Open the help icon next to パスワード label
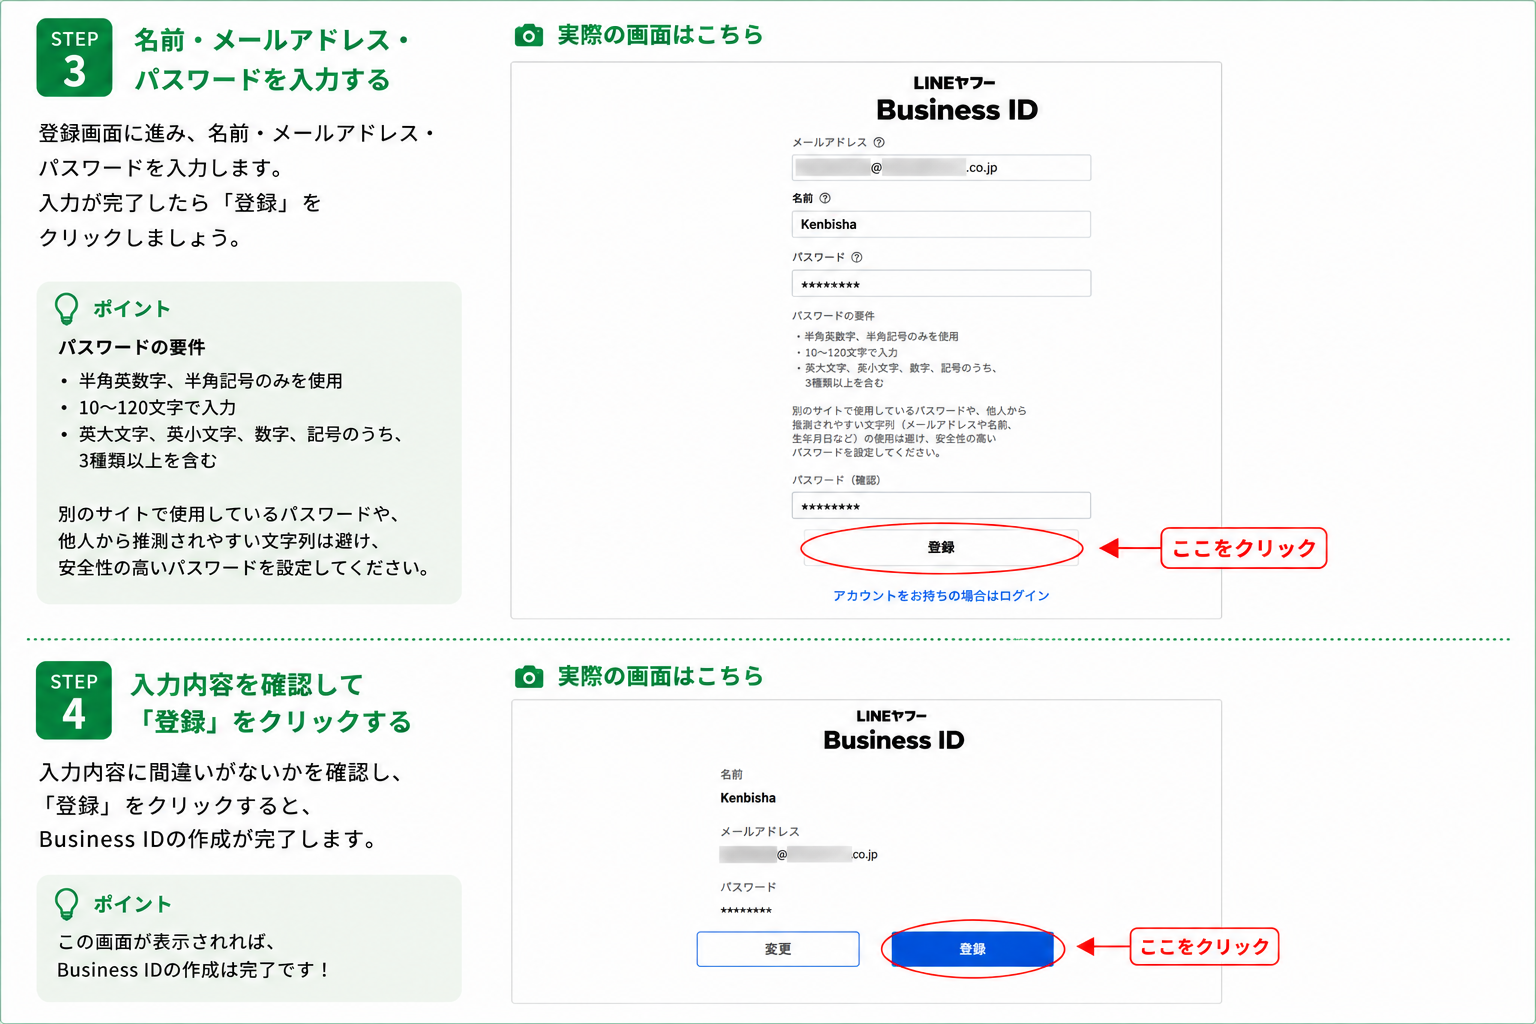The height and width of the screenshot is (1024, 1536). click(x=857, y=257)
